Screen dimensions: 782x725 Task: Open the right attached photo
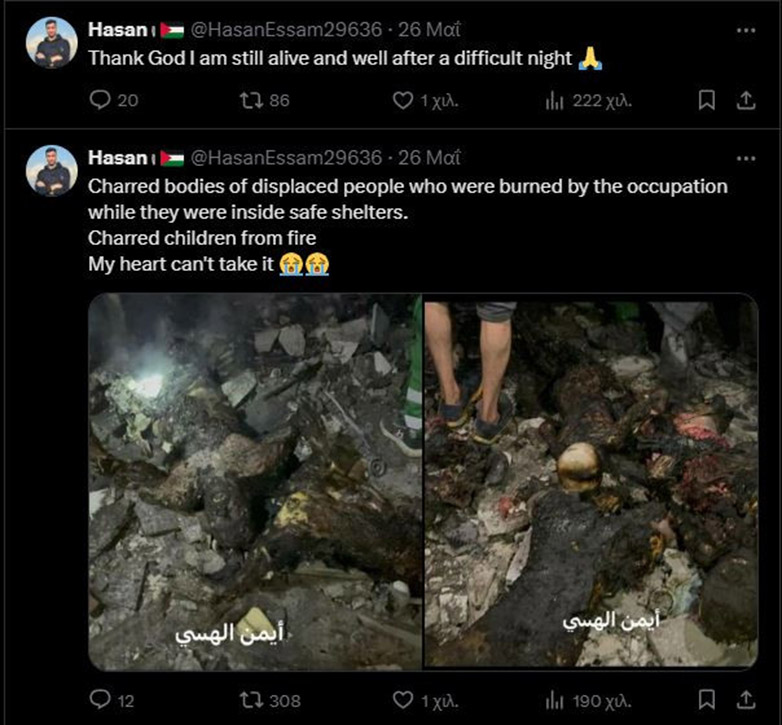coord(590,481)
